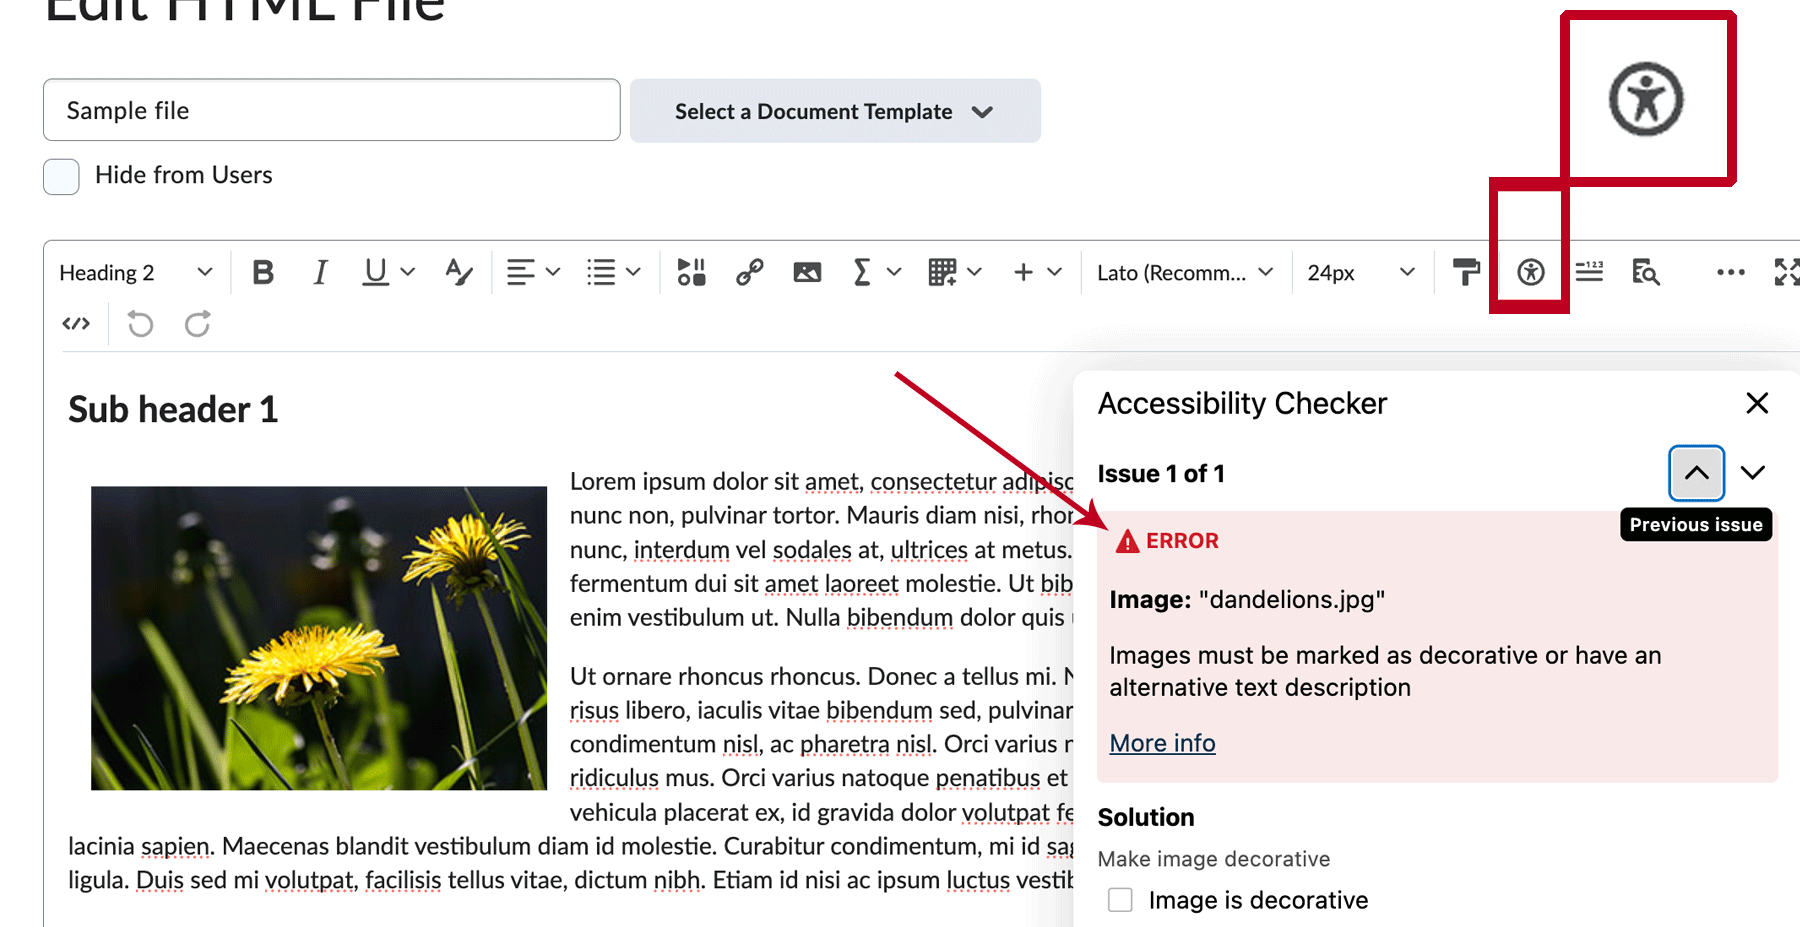Undo the last edit

[140, 324]
